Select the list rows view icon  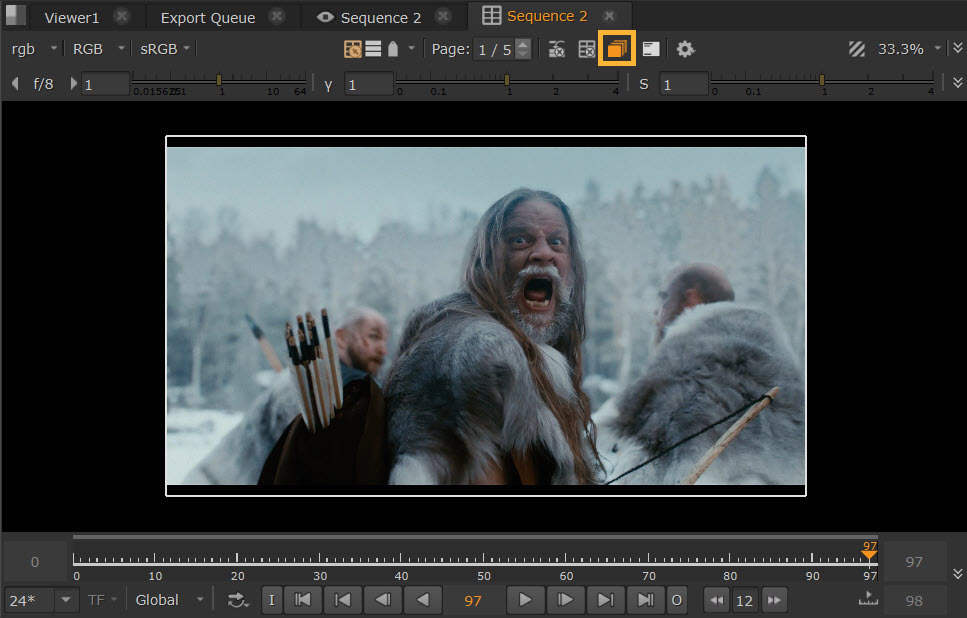coord(373,49)
